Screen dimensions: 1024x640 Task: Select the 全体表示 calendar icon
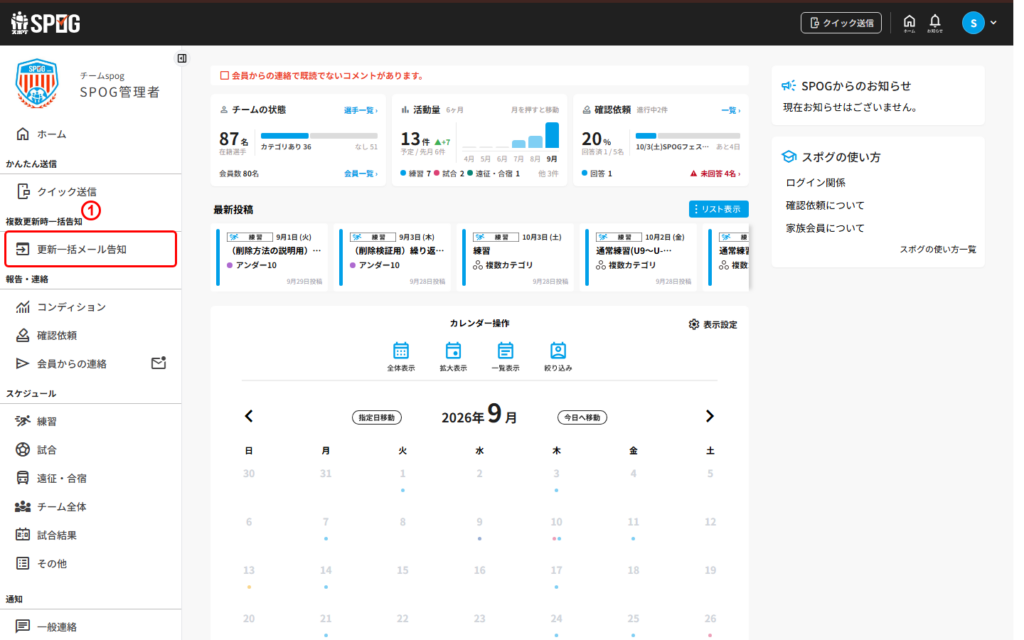[x=401, y=357]
